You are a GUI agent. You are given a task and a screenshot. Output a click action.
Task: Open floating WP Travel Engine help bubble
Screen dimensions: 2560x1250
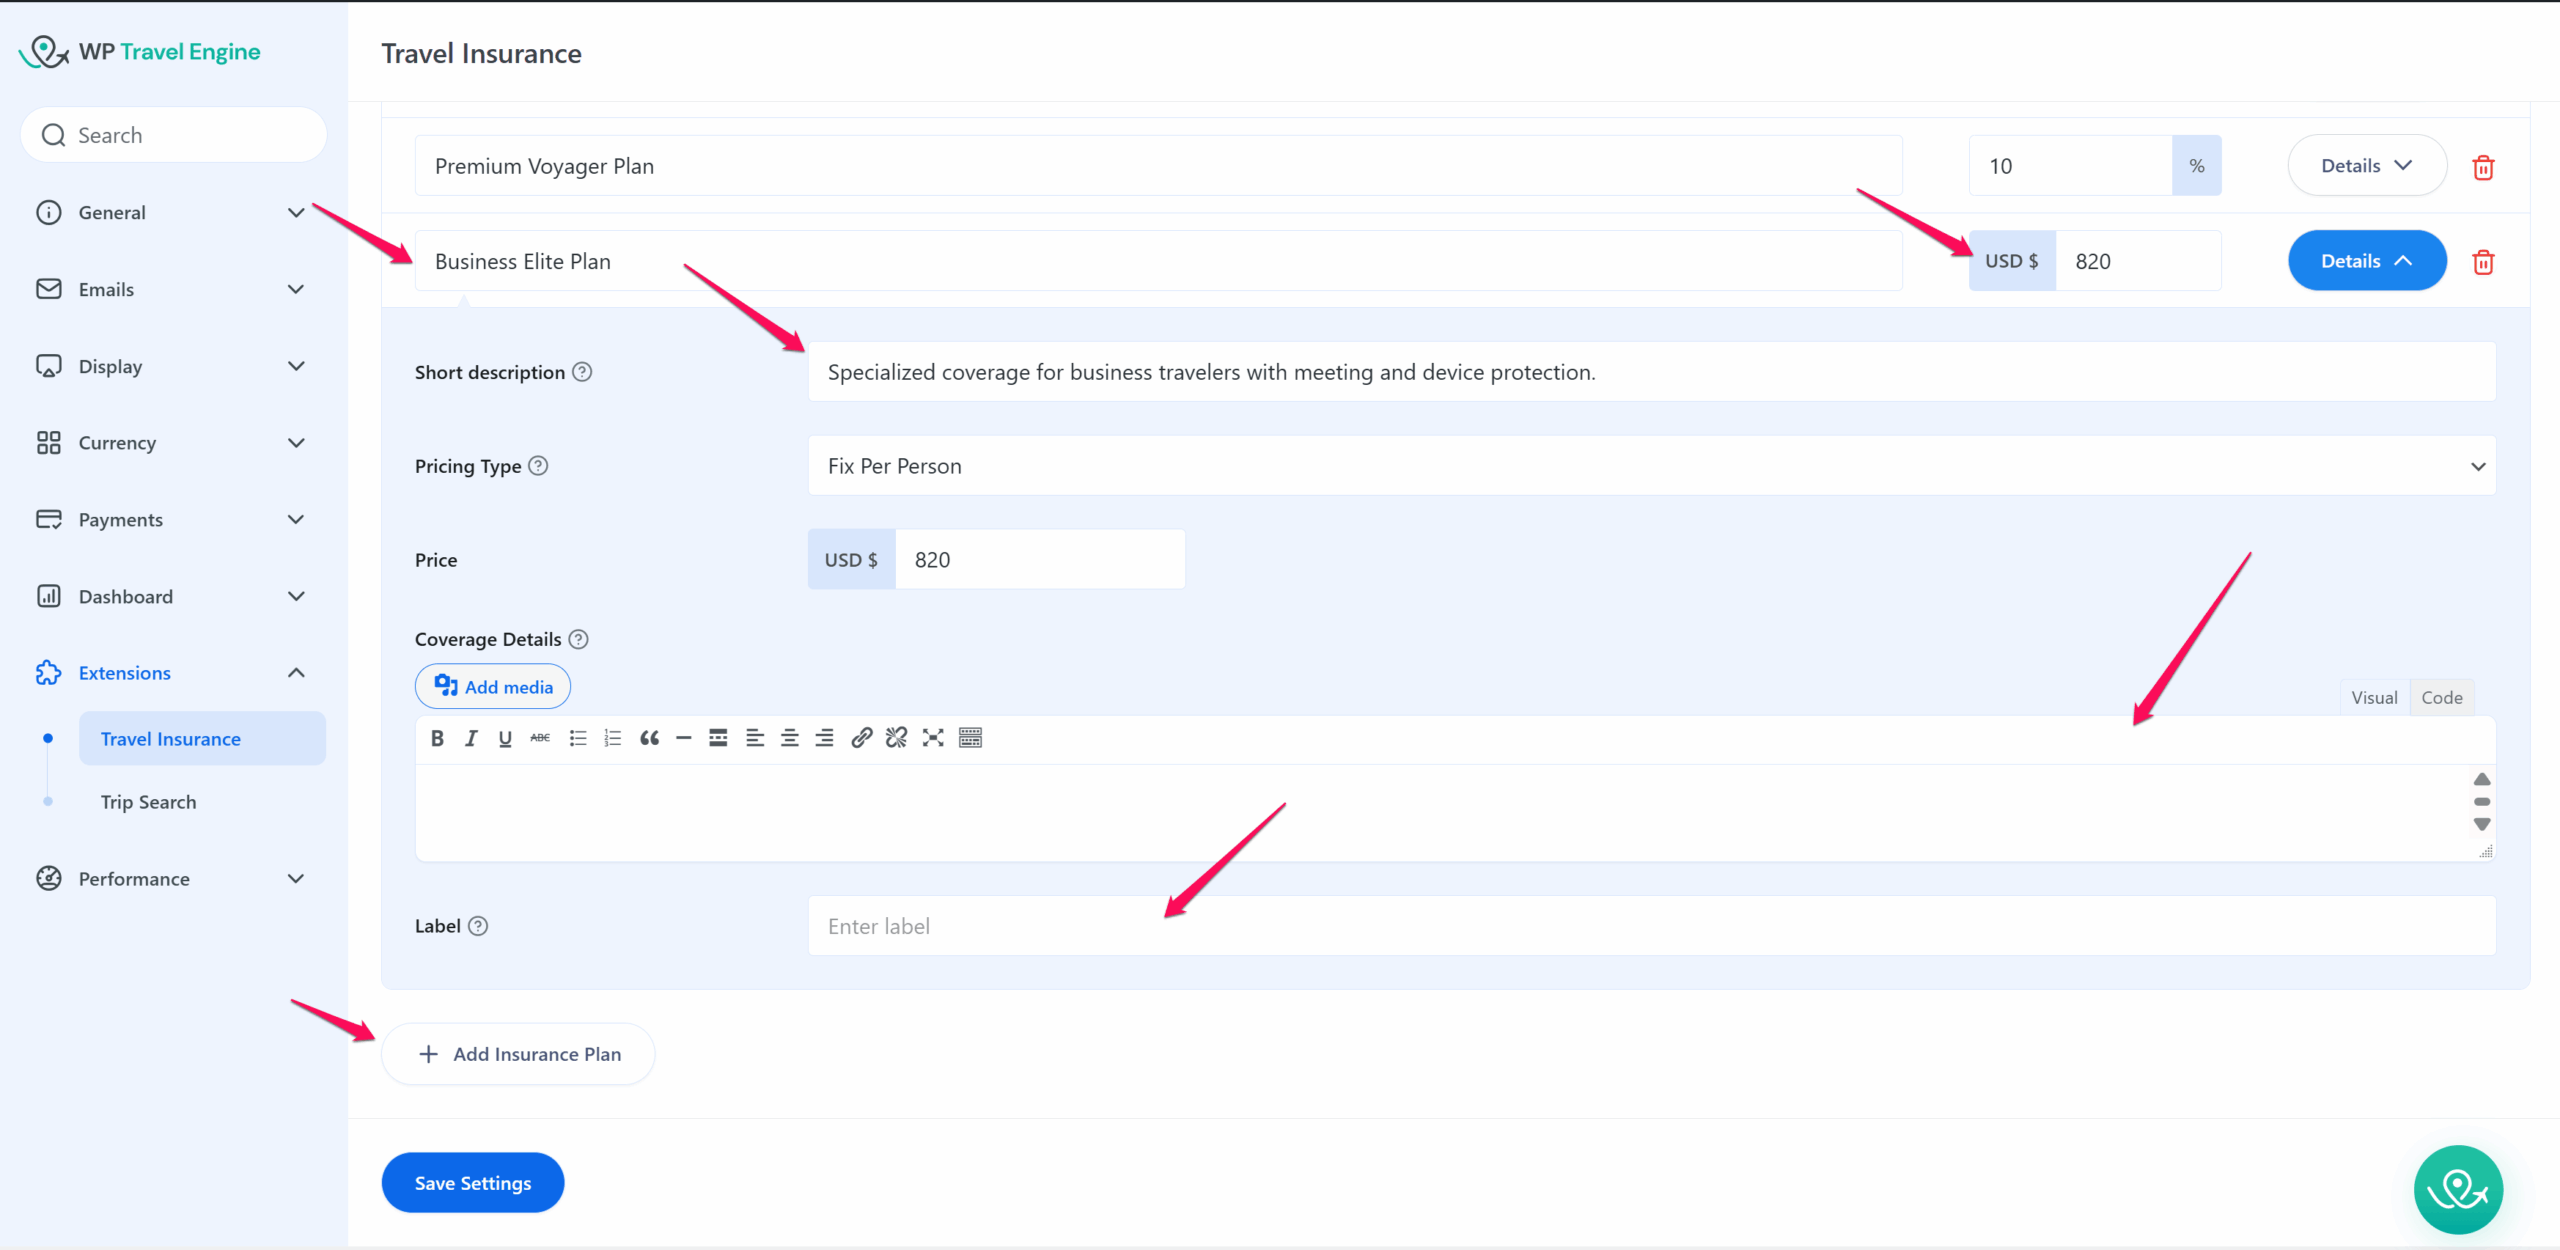coord(2458,1189)
